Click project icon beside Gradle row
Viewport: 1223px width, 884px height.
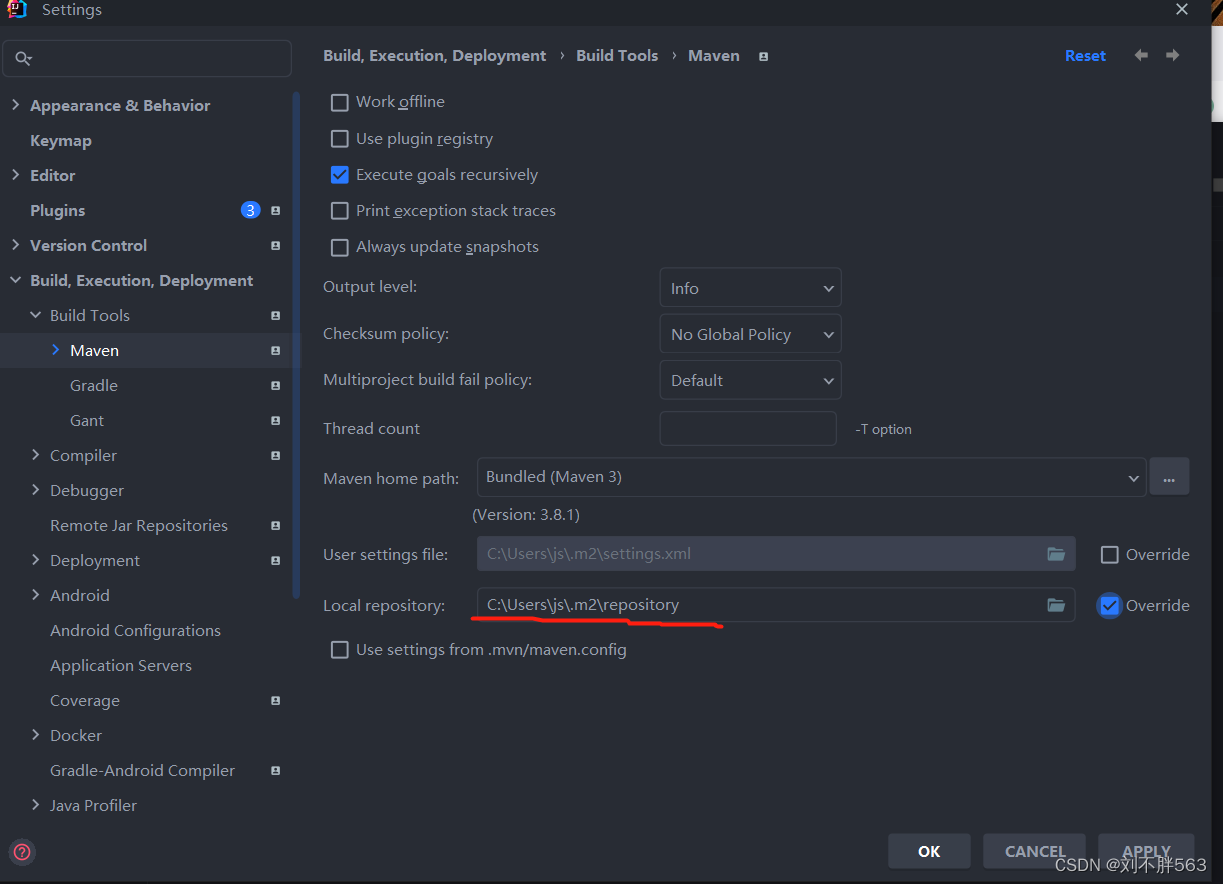(x=275, y=385)
